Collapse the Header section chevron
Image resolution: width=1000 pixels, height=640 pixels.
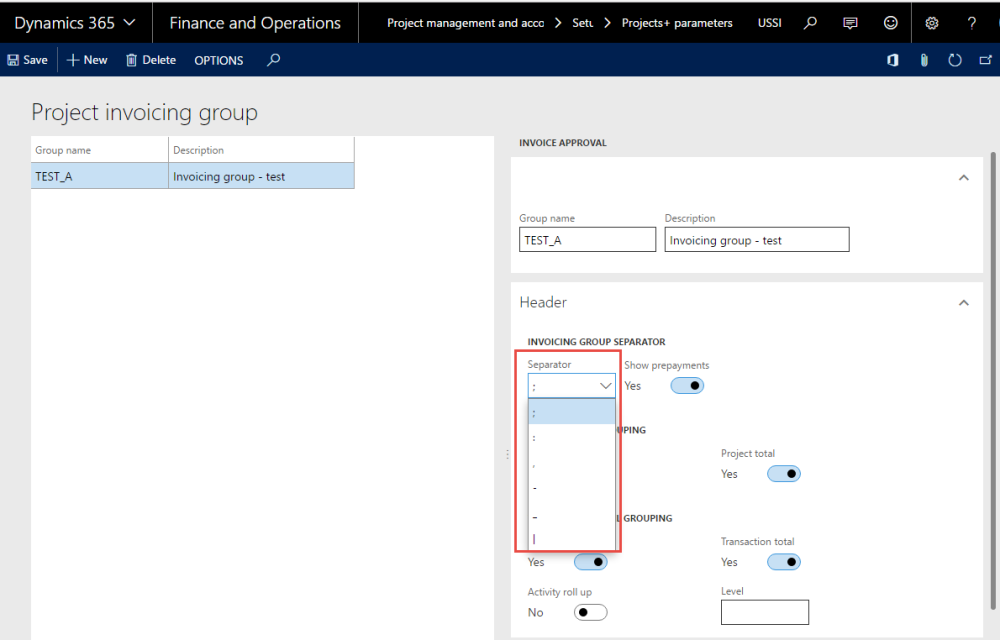(x=963, y=302)
